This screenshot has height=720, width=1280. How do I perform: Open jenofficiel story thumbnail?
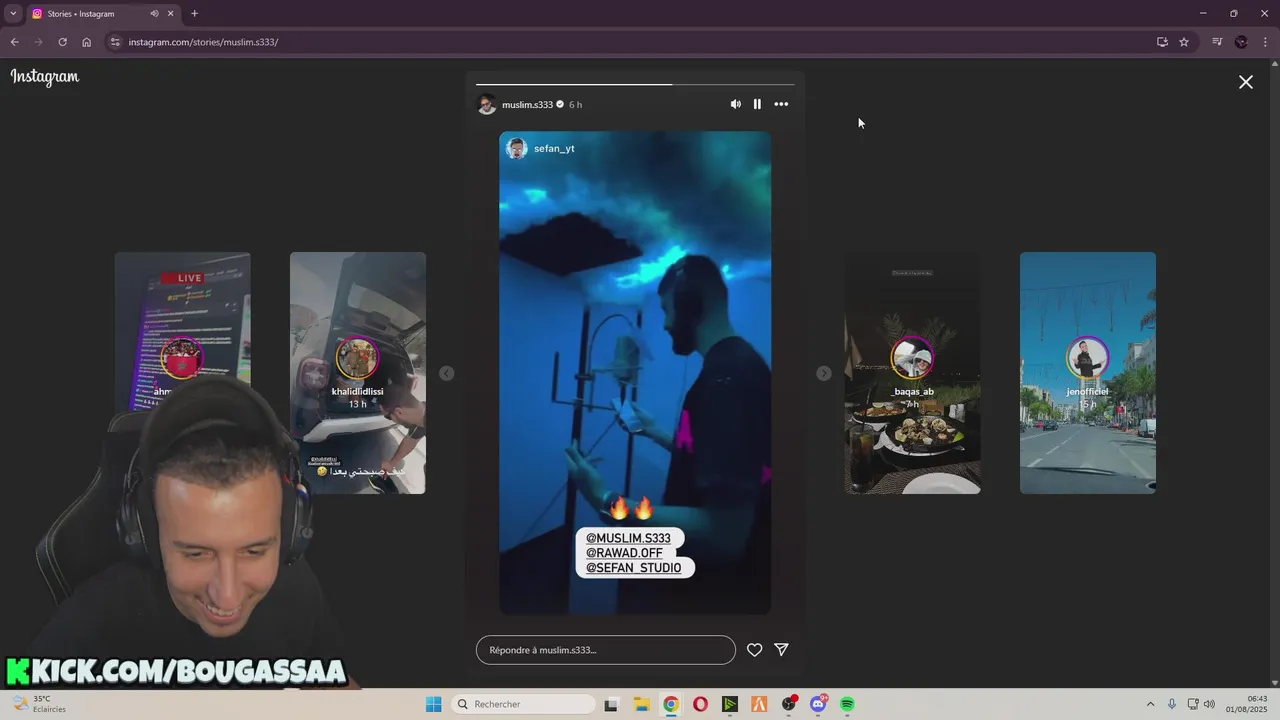click(1088, 373)
